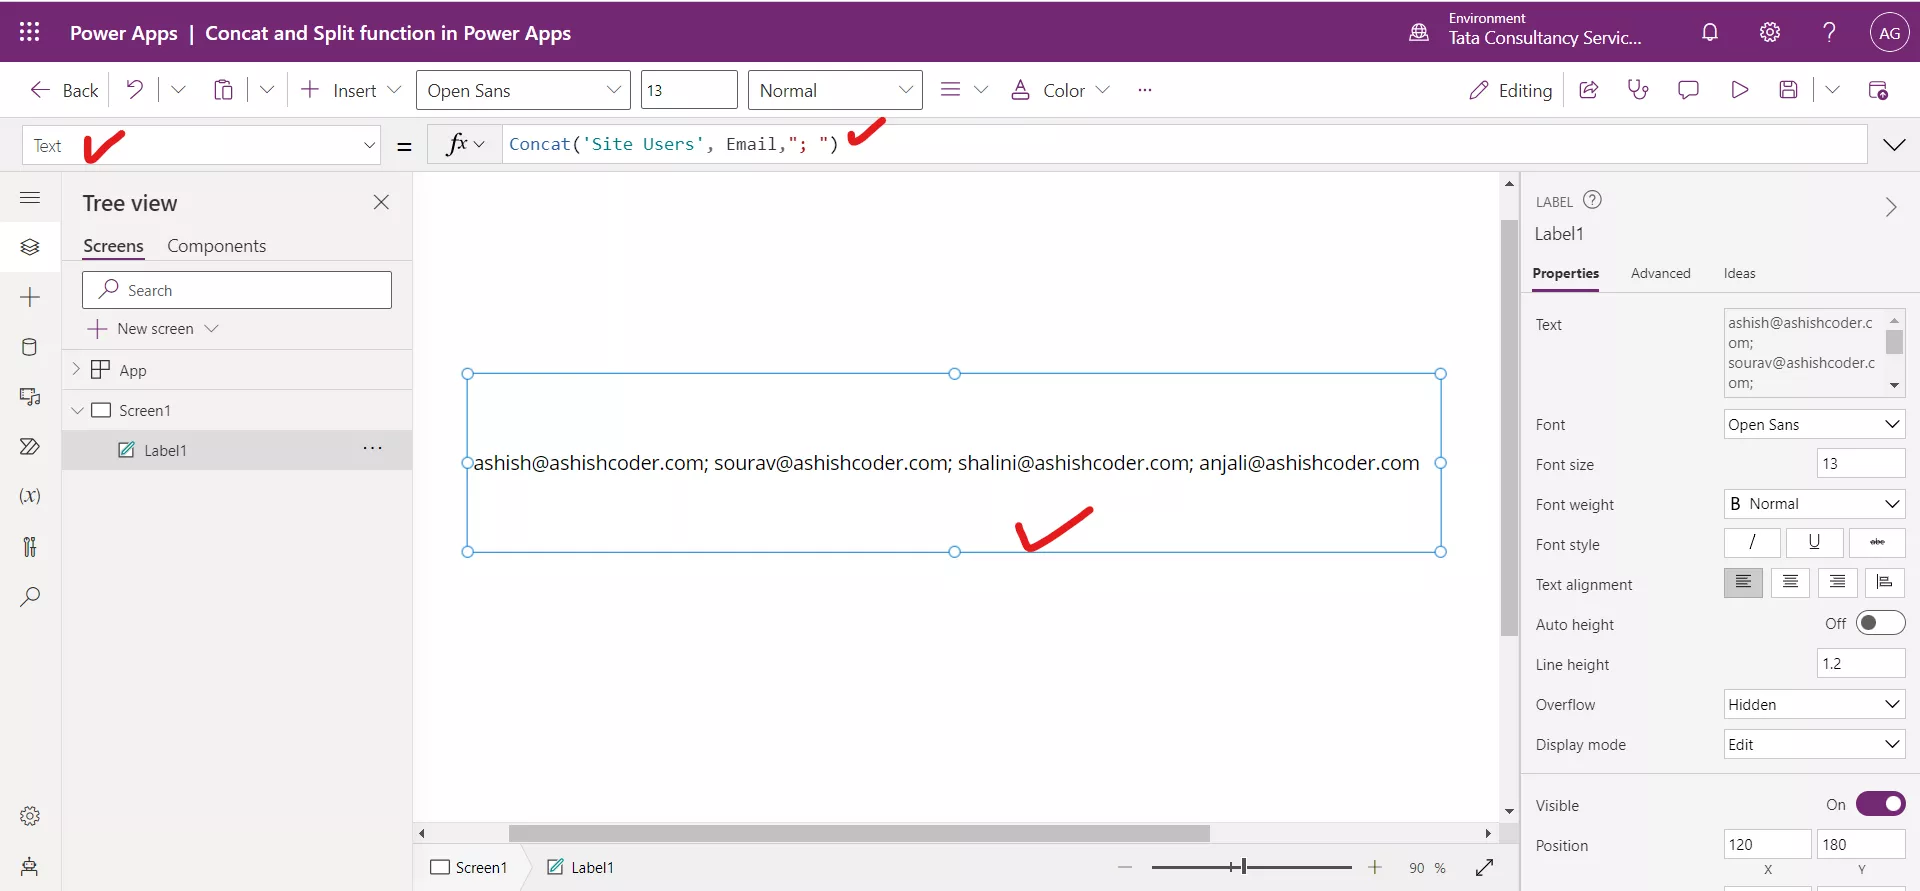This screenshot has height=891, width=1920.
Task: Click New screen button
Action: pyautogui.click(x=153, y=329)
